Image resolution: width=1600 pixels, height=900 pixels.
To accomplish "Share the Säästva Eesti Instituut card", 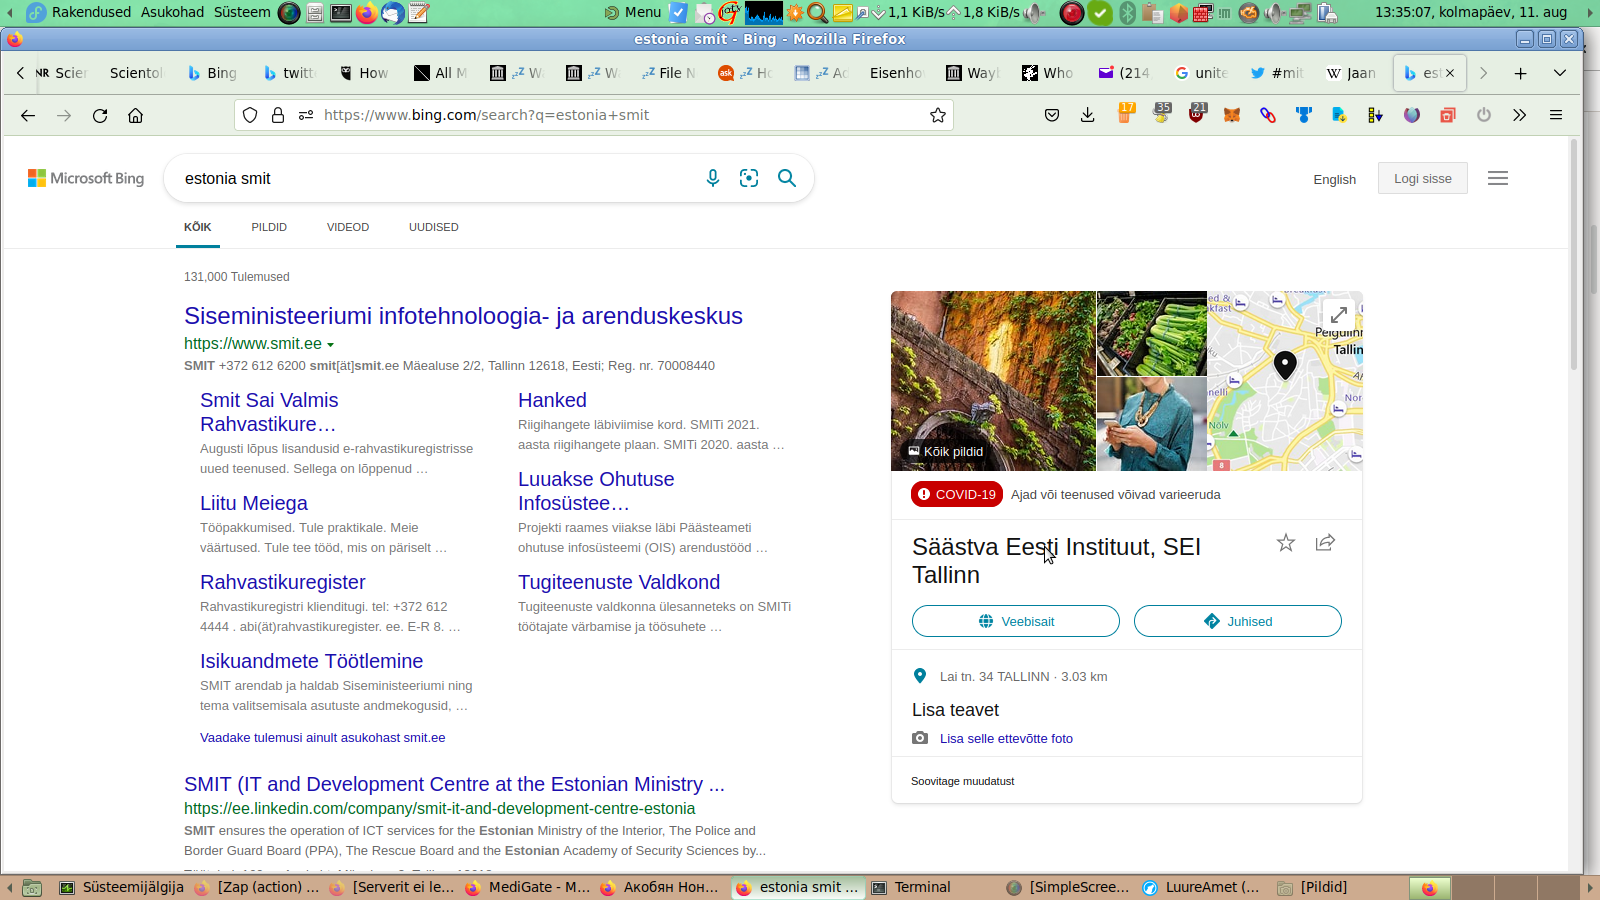I will tap(1325, 543).
